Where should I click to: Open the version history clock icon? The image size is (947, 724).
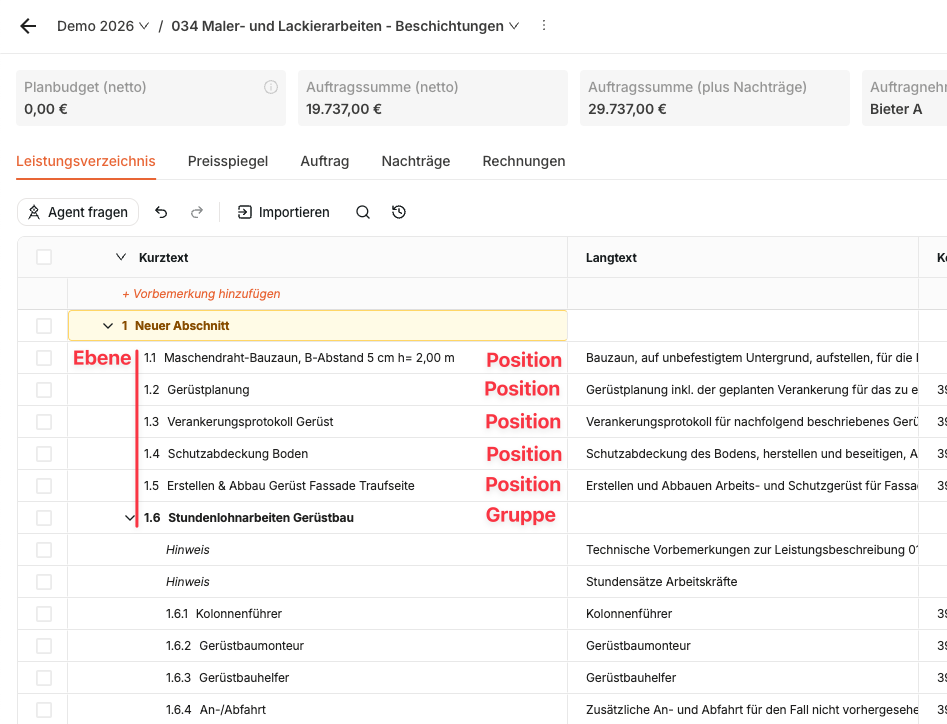[x=399, y=212]
